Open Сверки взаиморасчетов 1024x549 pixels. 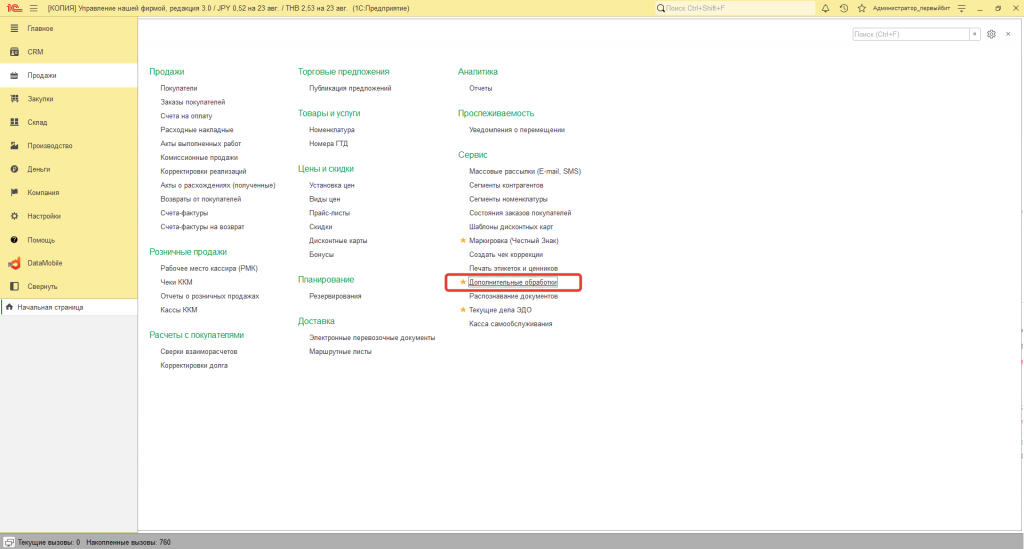(199, 351)
